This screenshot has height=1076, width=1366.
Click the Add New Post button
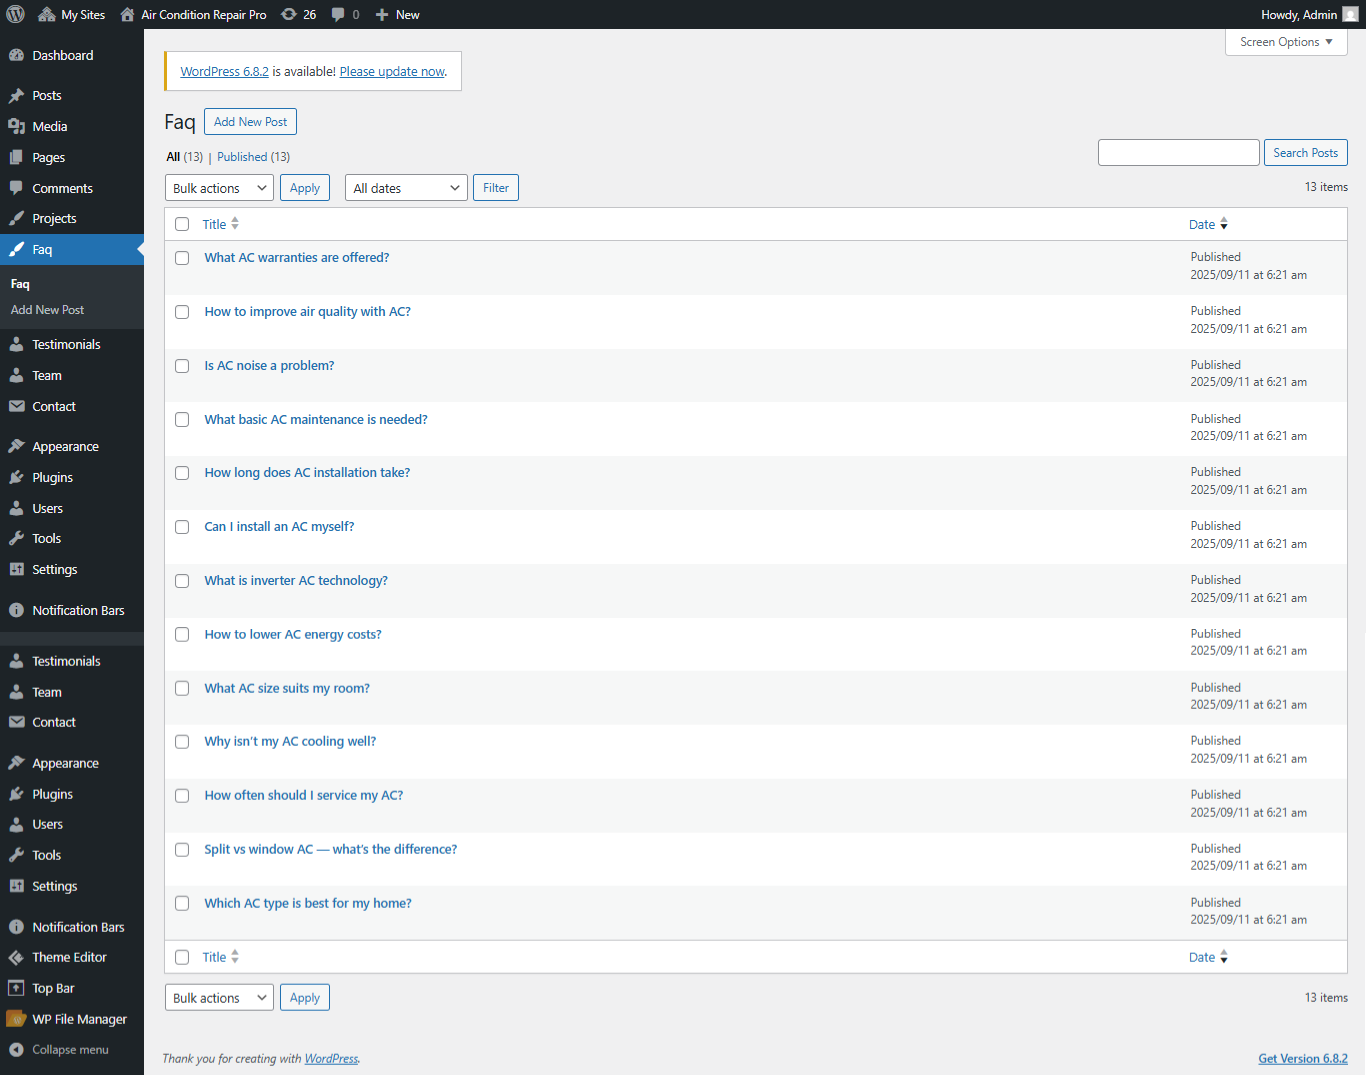point(250,122)
